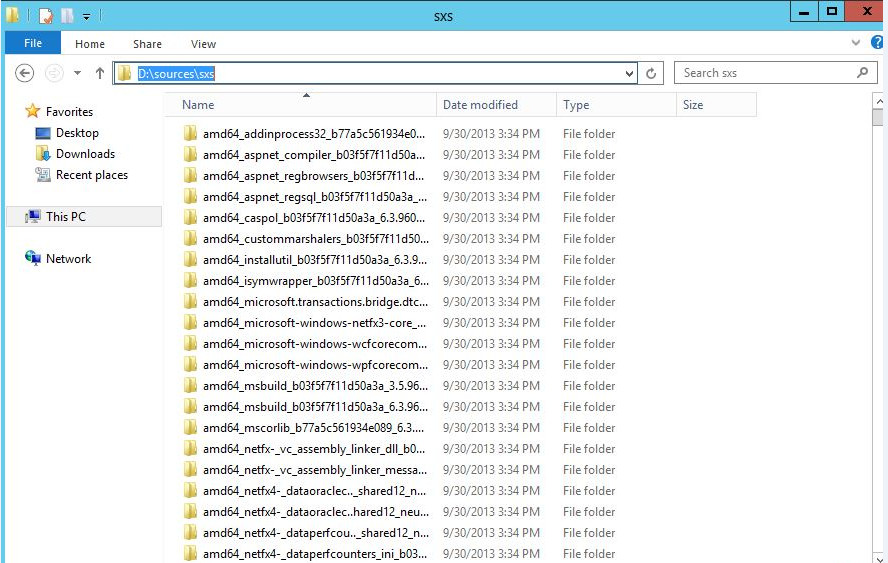This screenshot has width=888, height=563.
Task: Open the recent locations dropdown arrow
Action: point(77,73)
